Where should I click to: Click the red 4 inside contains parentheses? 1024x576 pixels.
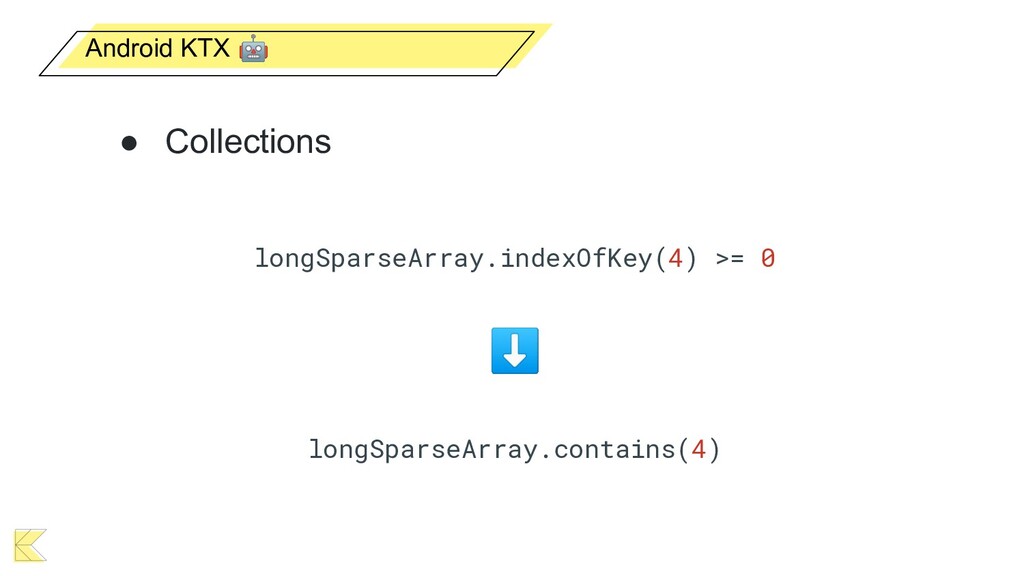click(x=699, y=449)
